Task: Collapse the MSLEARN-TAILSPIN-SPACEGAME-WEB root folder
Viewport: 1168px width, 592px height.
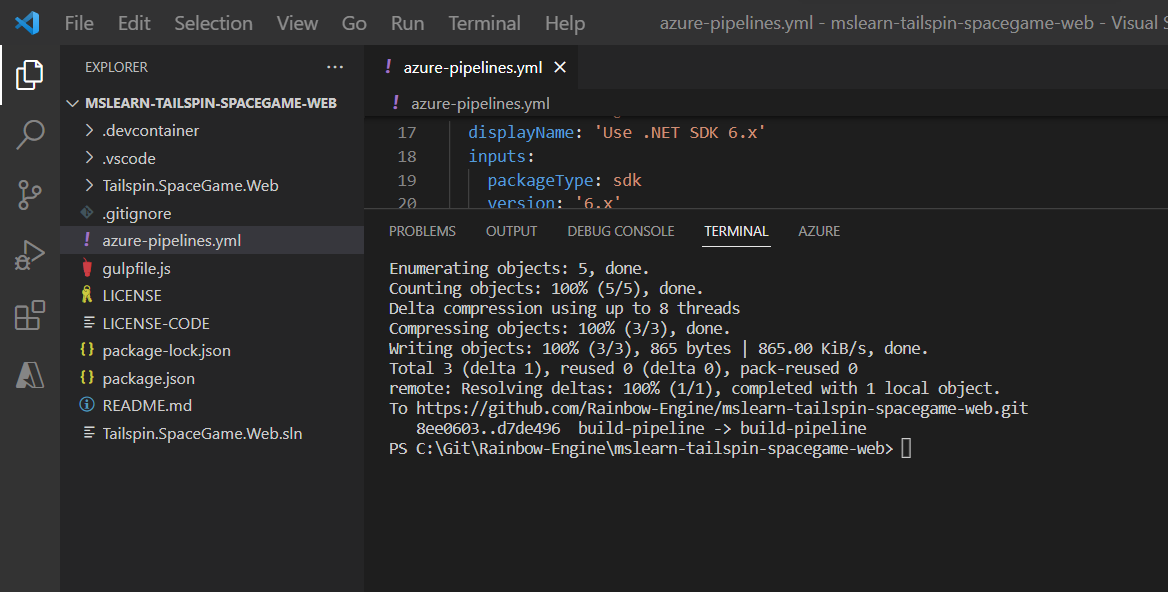Action: (x=72, y=104)
